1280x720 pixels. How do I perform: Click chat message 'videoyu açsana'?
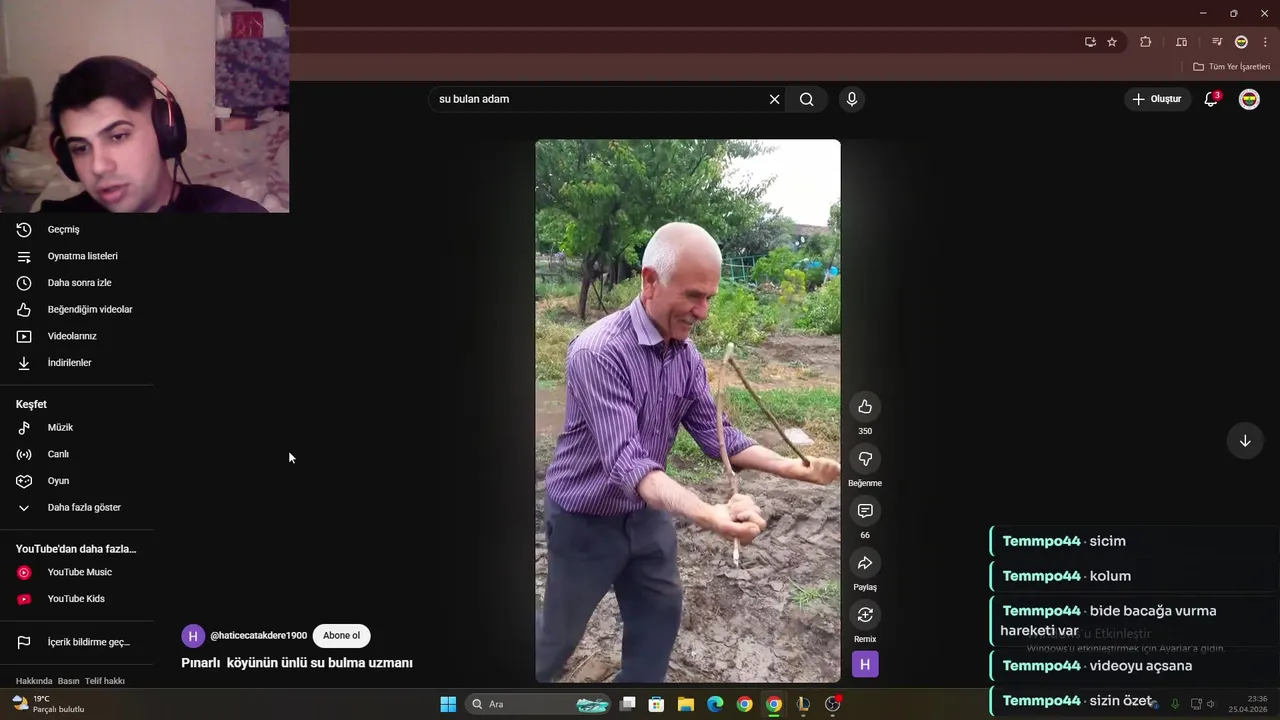[x=1141, y=666]
